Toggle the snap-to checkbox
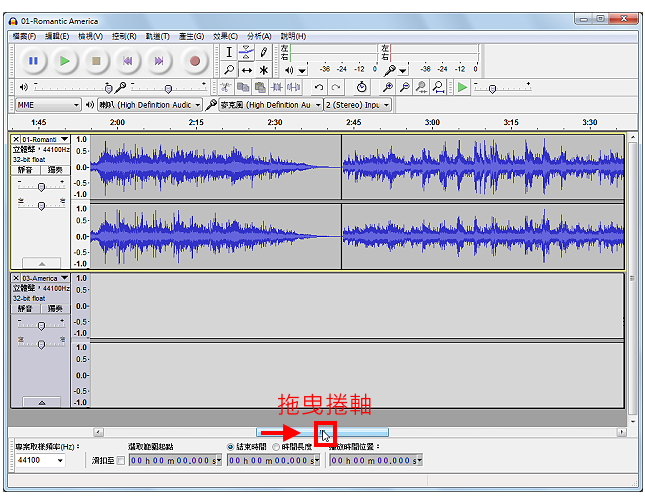The width and height of the screenshot is (645, 503). 121,461
